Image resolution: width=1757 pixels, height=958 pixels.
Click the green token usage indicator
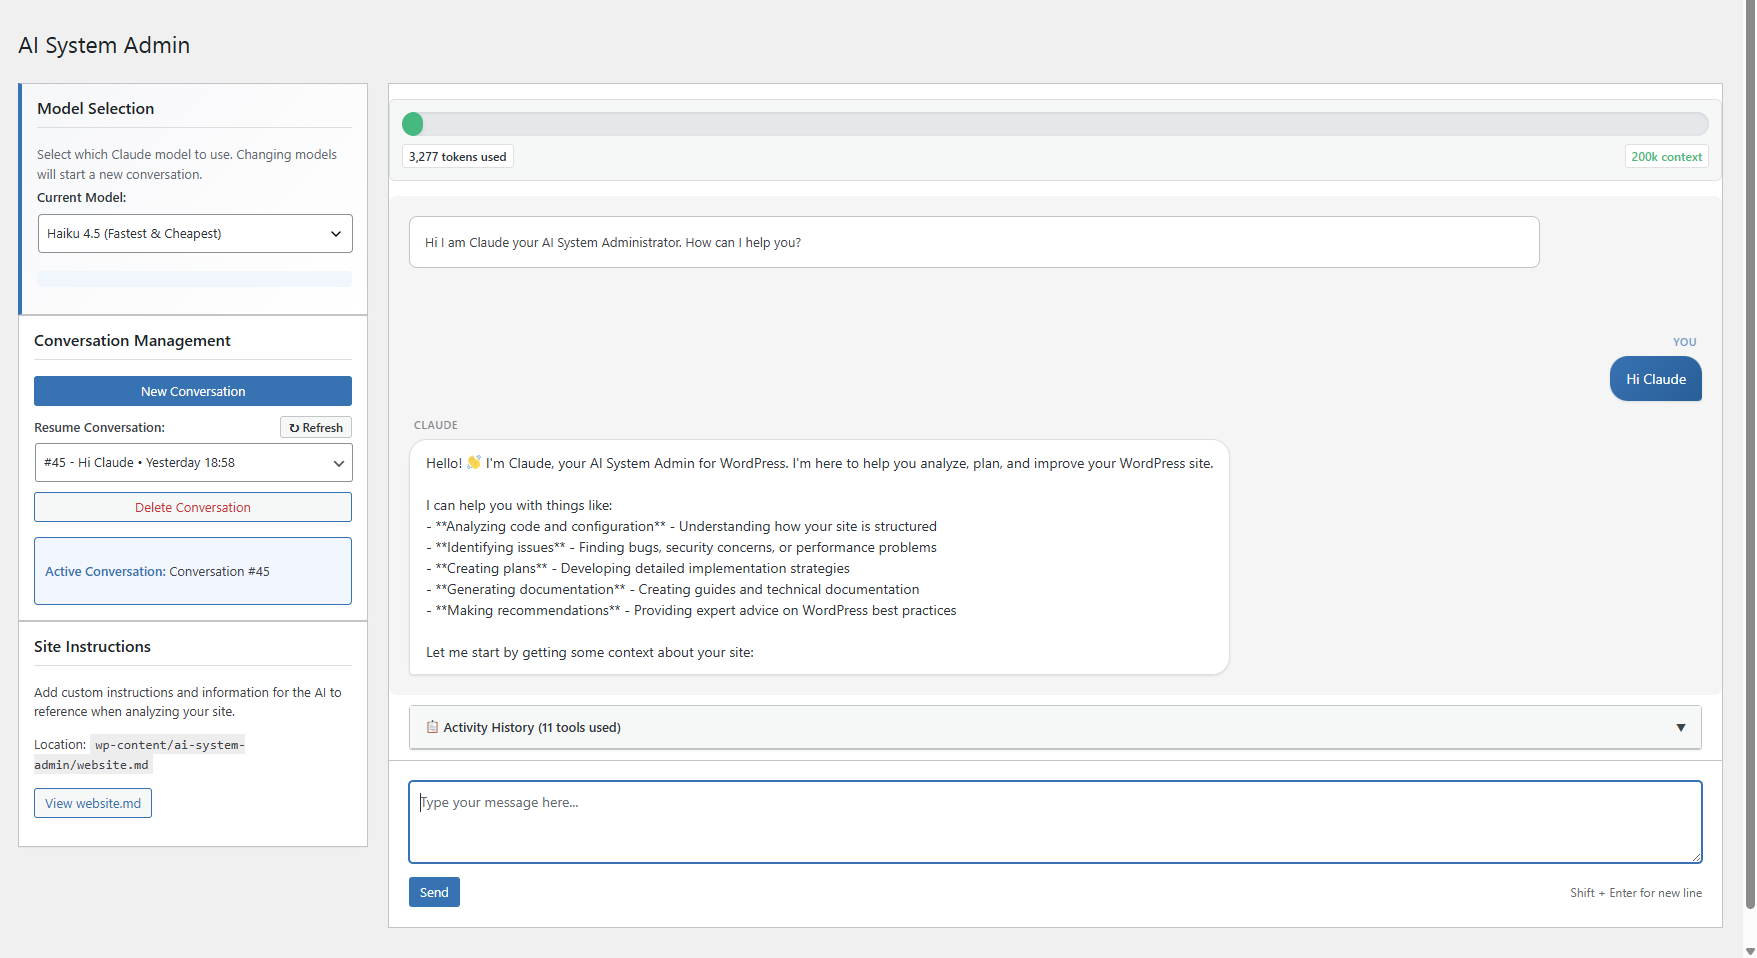(x=413, y=124)
